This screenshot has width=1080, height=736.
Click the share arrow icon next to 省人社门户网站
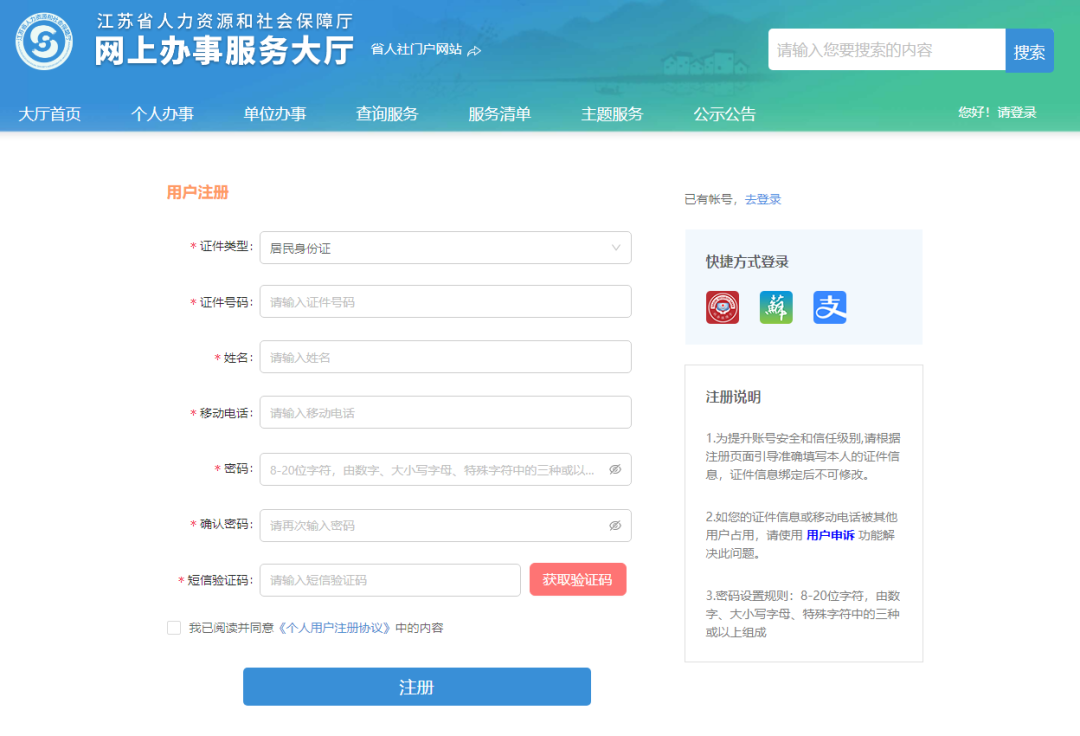[x=474, y=50]
